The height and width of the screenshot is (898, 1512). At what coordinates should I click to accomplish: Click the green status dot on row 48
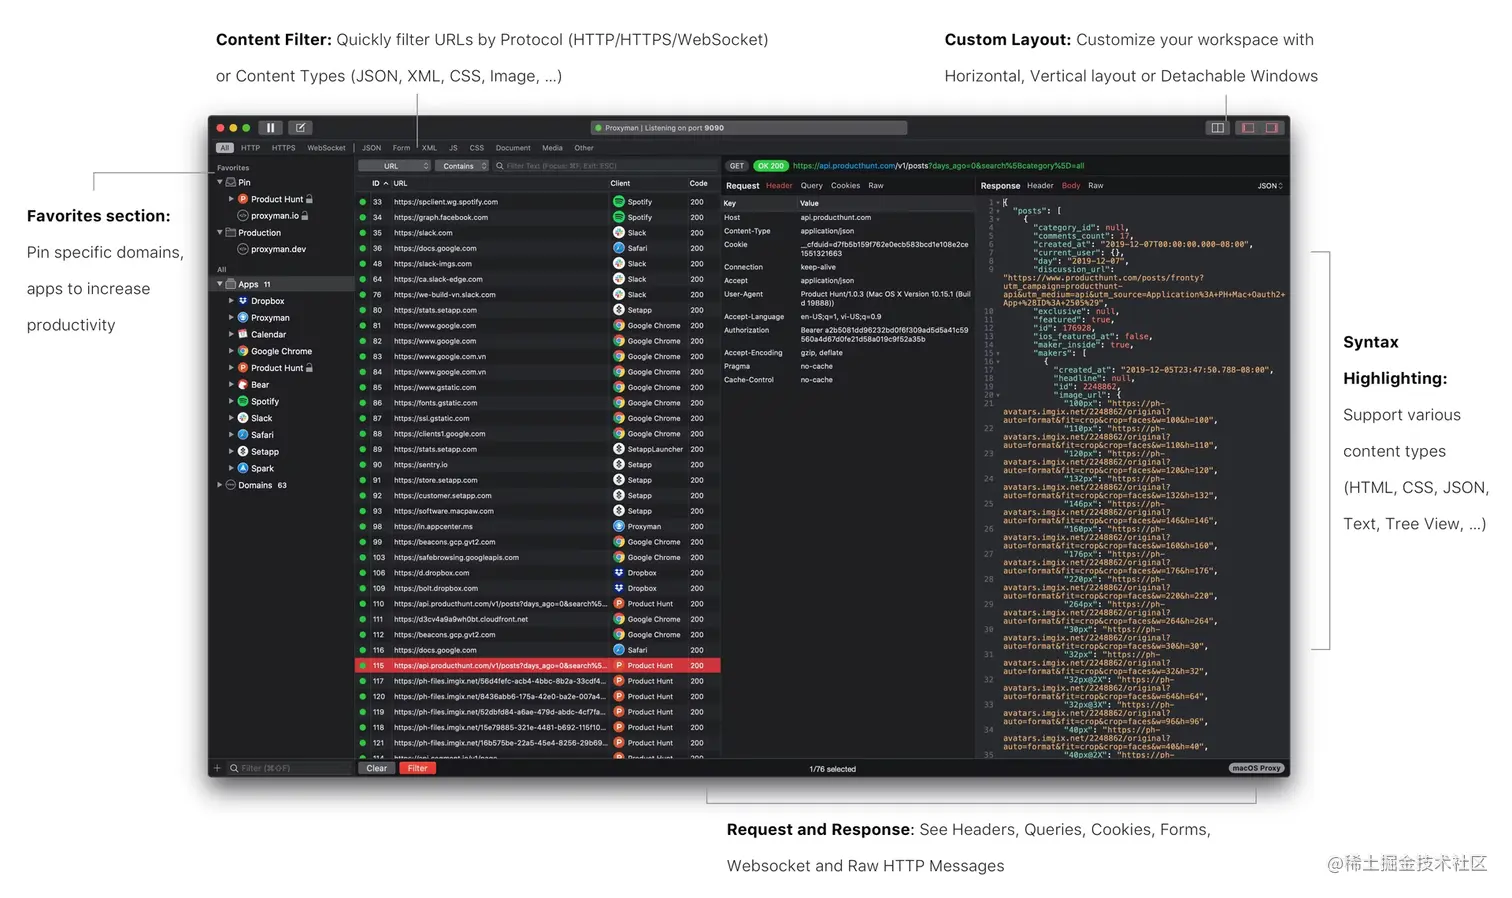pyautogui.click(x=363, y=264)
